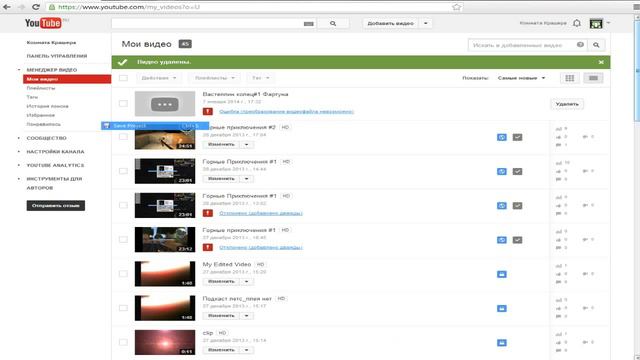This screenshot has width=640, height=360.
Task: Click the blue privacy icon for clip video
Action: click(x=502, y=343)
